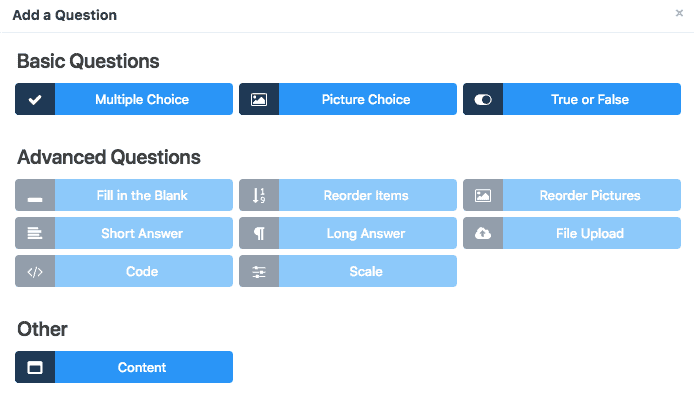Screen dimensions: 694x393
Task: Click the Short Answer lines icon
Action: [35, 233]
